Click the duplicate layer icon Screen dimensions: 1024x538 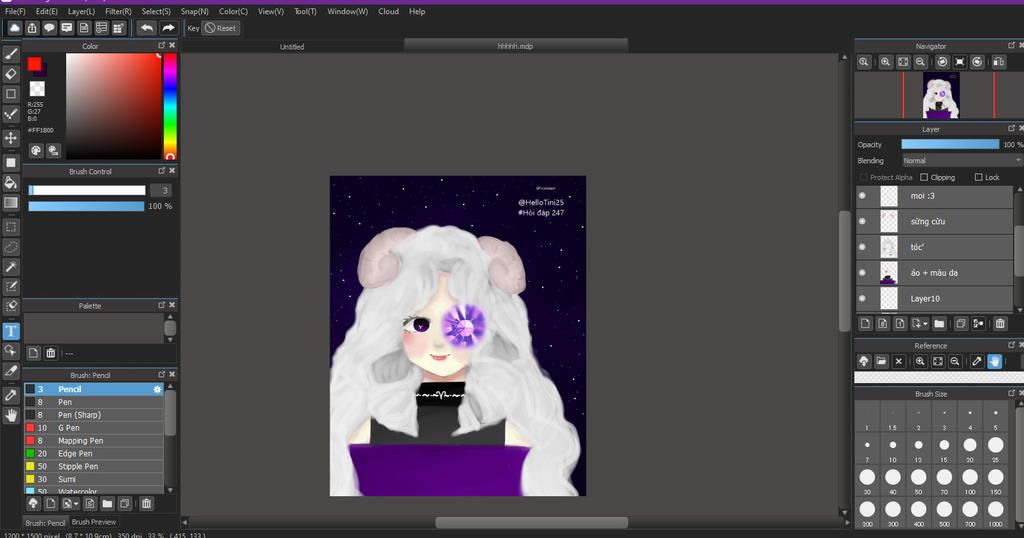tap(961, 323)
